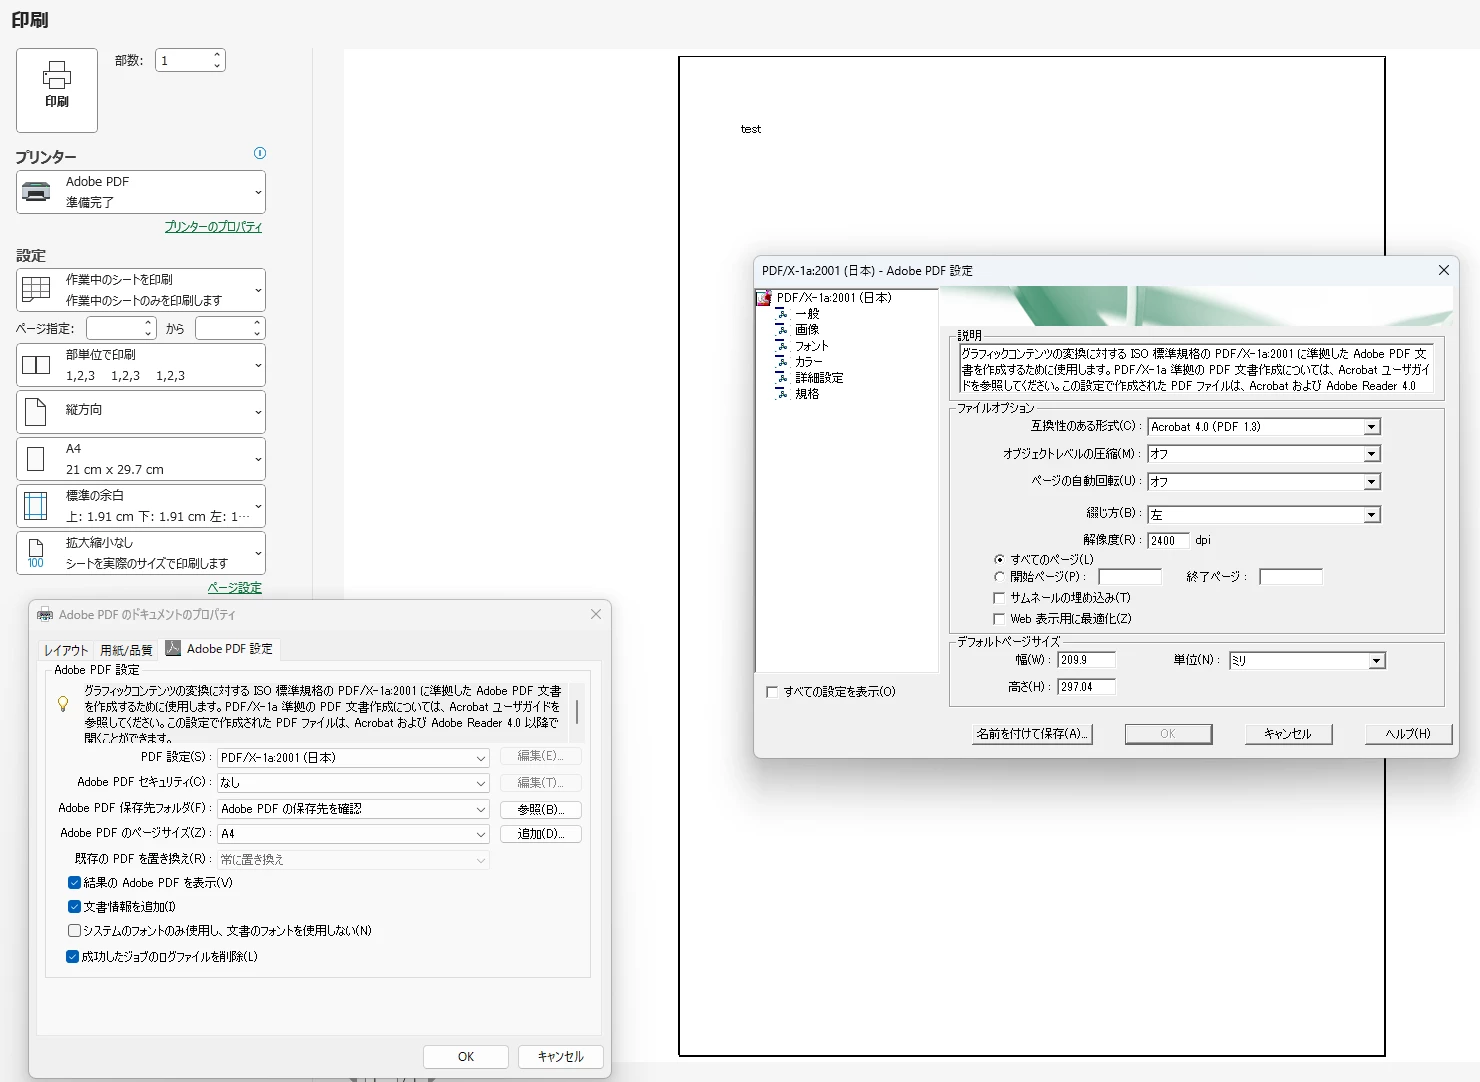Open the プリンターのプロパティ link
The width and height of the screenshot is (1480, 1082).
213,227
